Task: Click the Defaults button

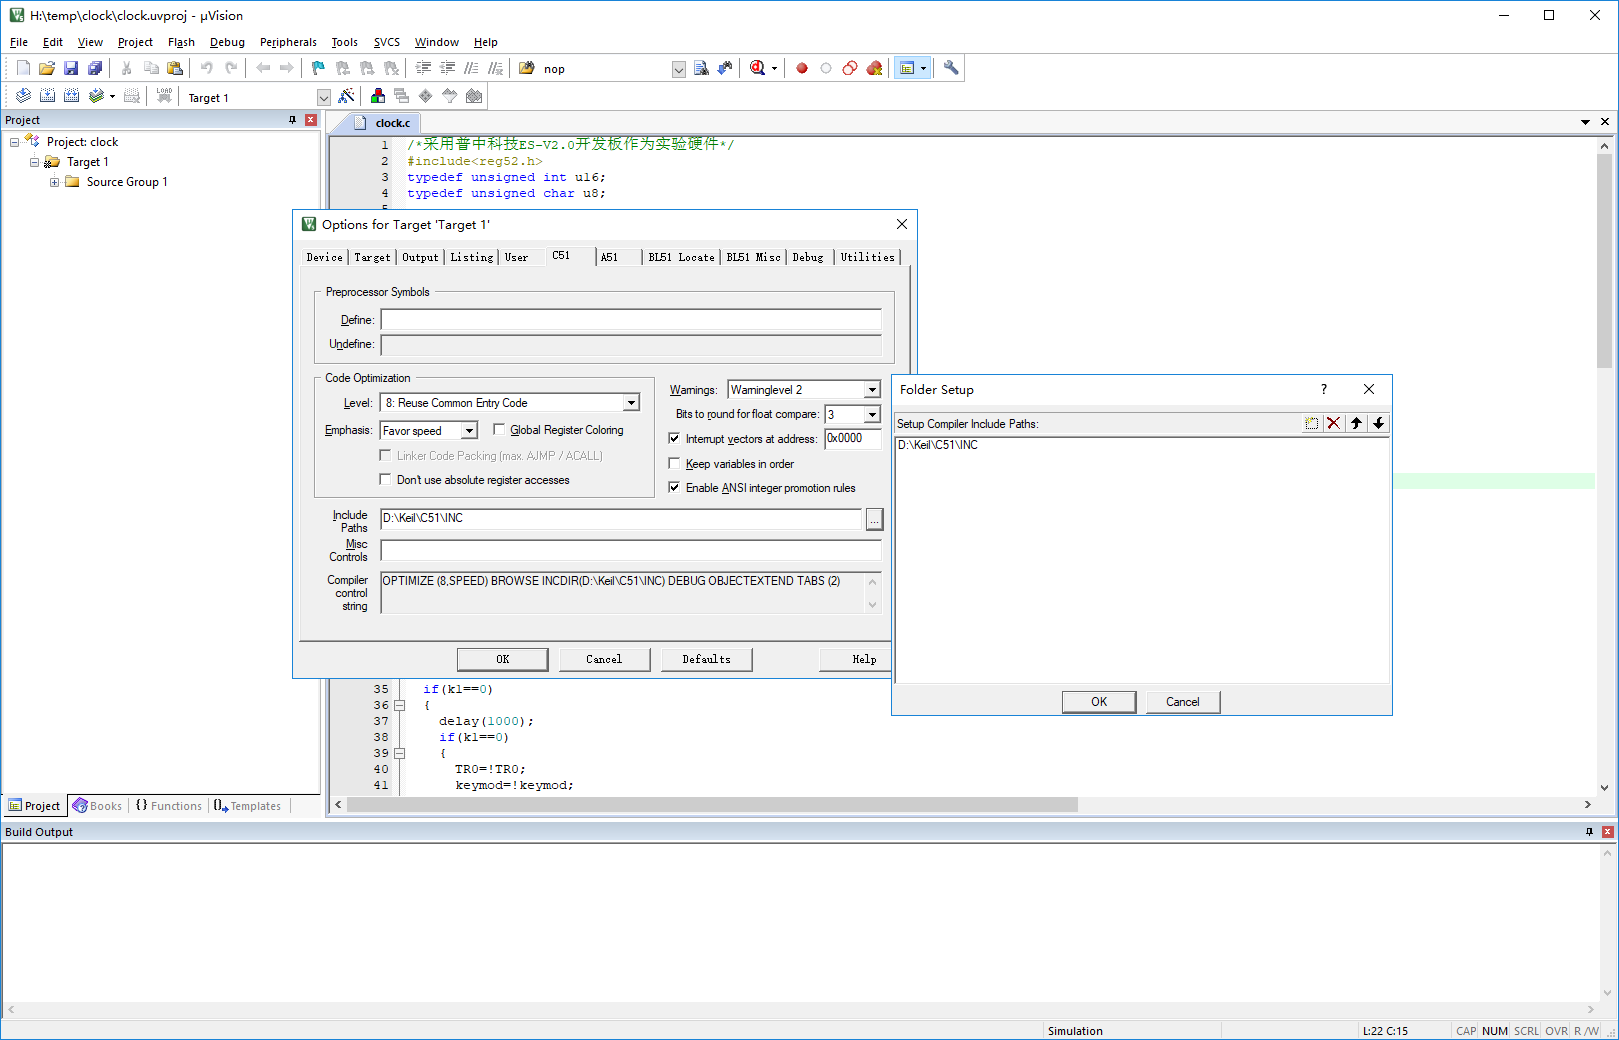Action: pos(706,659)
